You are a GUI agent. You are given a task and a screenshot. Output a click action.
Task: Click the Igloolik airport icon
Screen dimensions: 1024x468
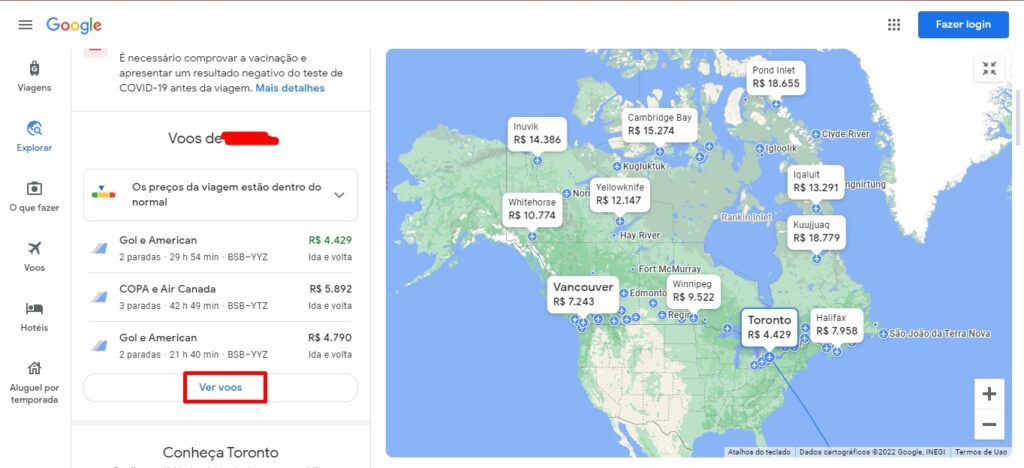760,149
